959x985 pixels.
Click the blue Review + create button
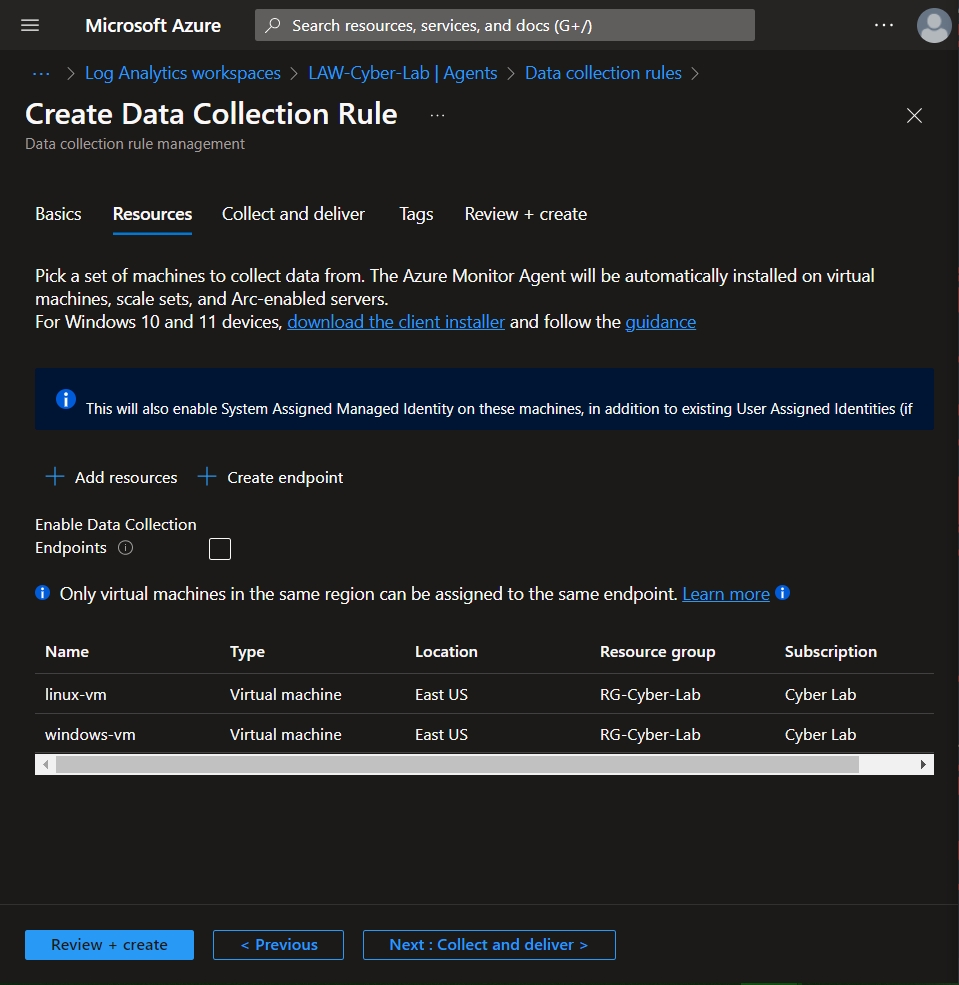(109, 944)
